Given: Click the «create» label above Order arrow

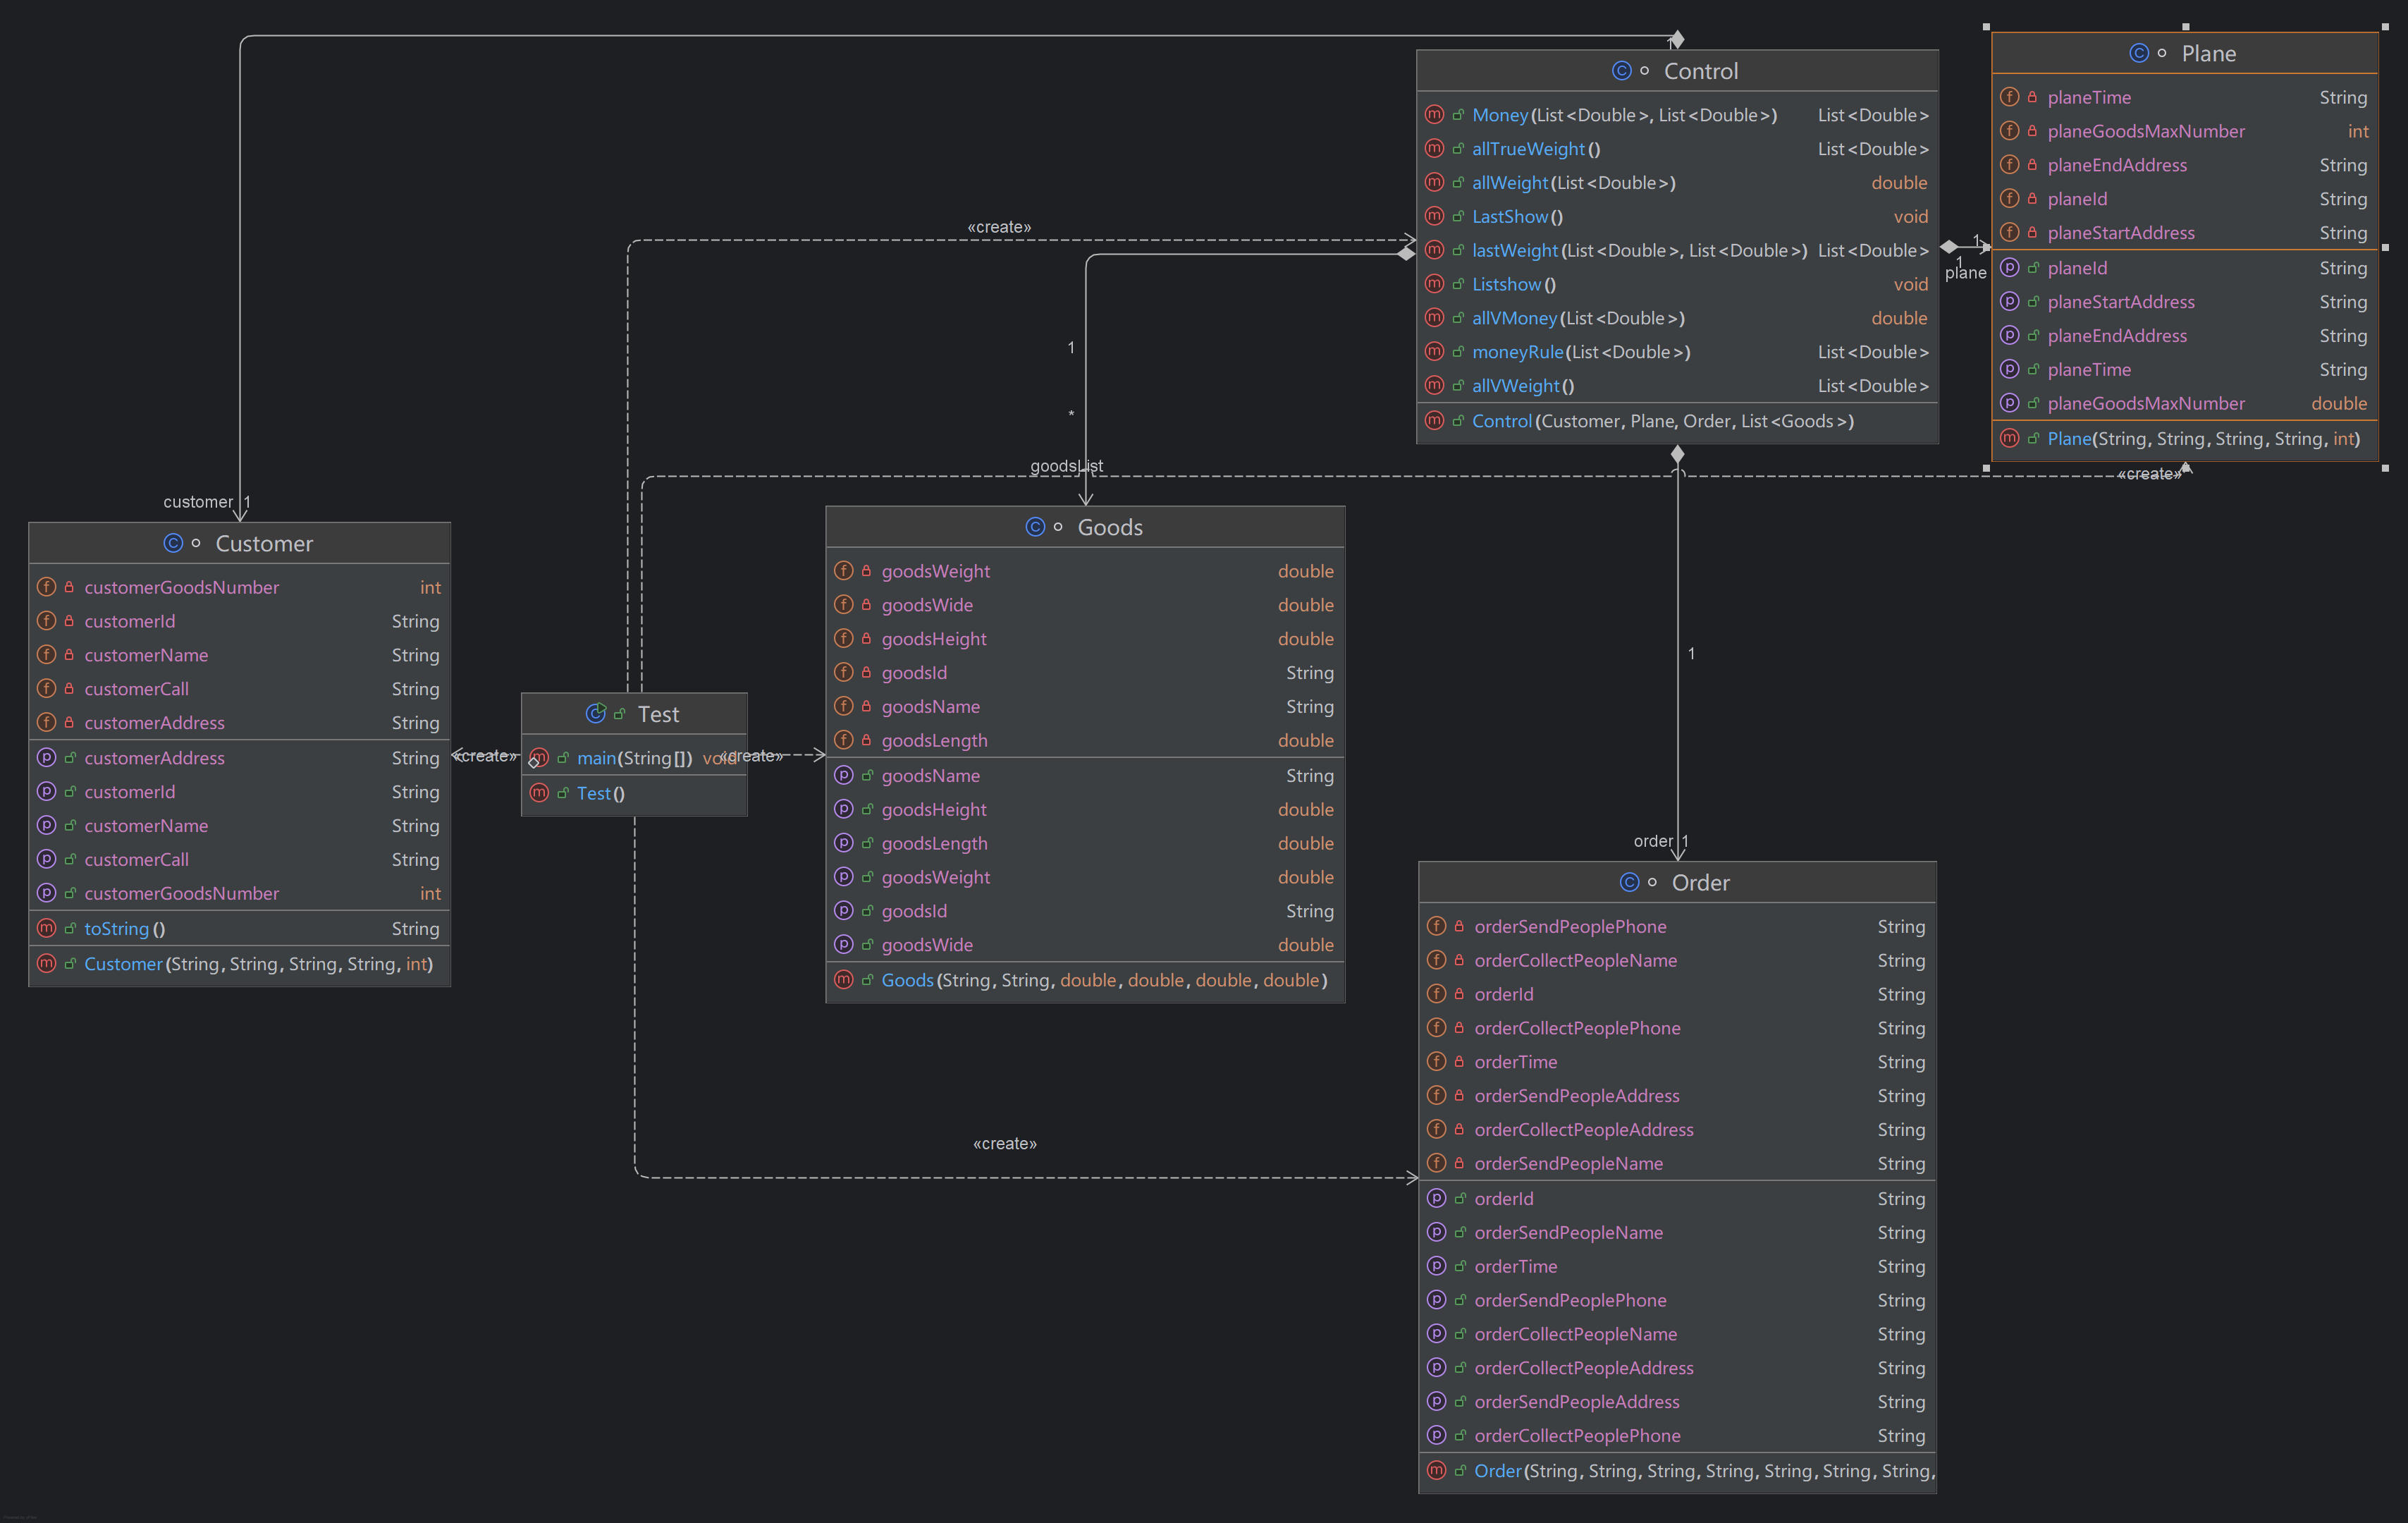Looking at the screenshot, I should pyautogui.click(x=1004, y=1143).
